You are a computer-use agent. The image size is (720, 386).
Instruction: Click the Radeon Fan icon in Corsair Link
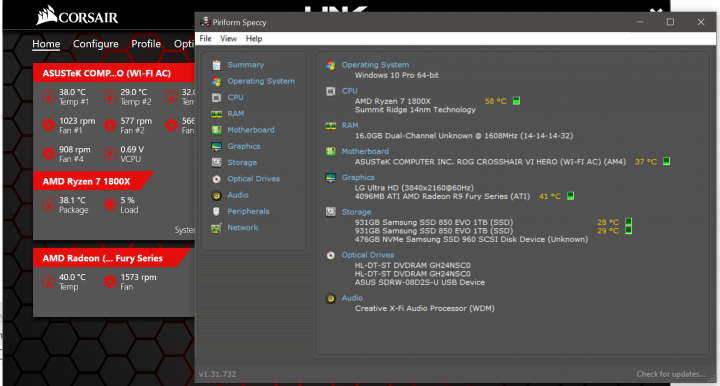110,281
